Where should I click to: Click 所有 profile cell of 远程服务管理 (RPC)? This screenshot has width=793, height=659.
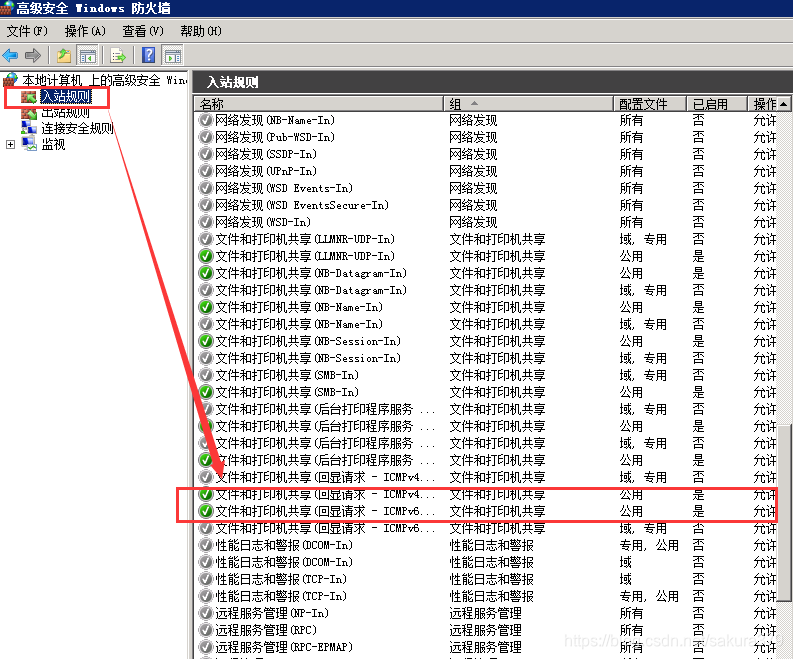coord(631,630)
